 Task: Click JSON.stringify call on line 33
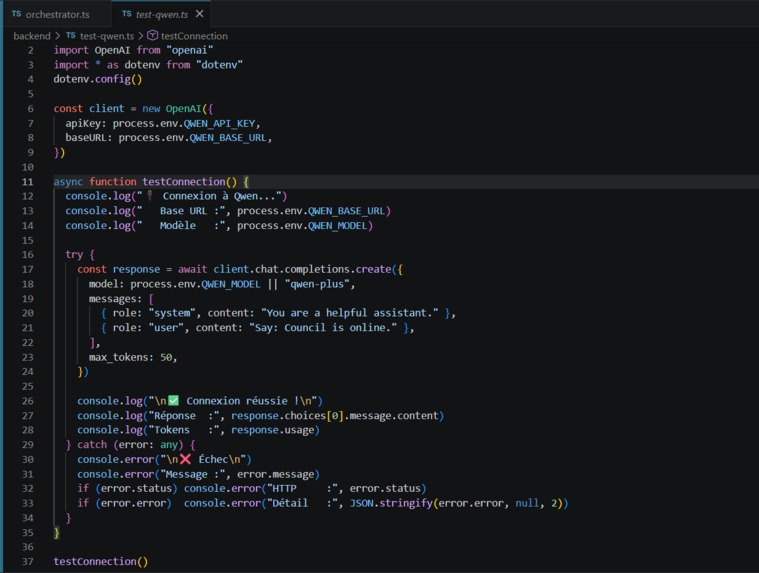391,503
